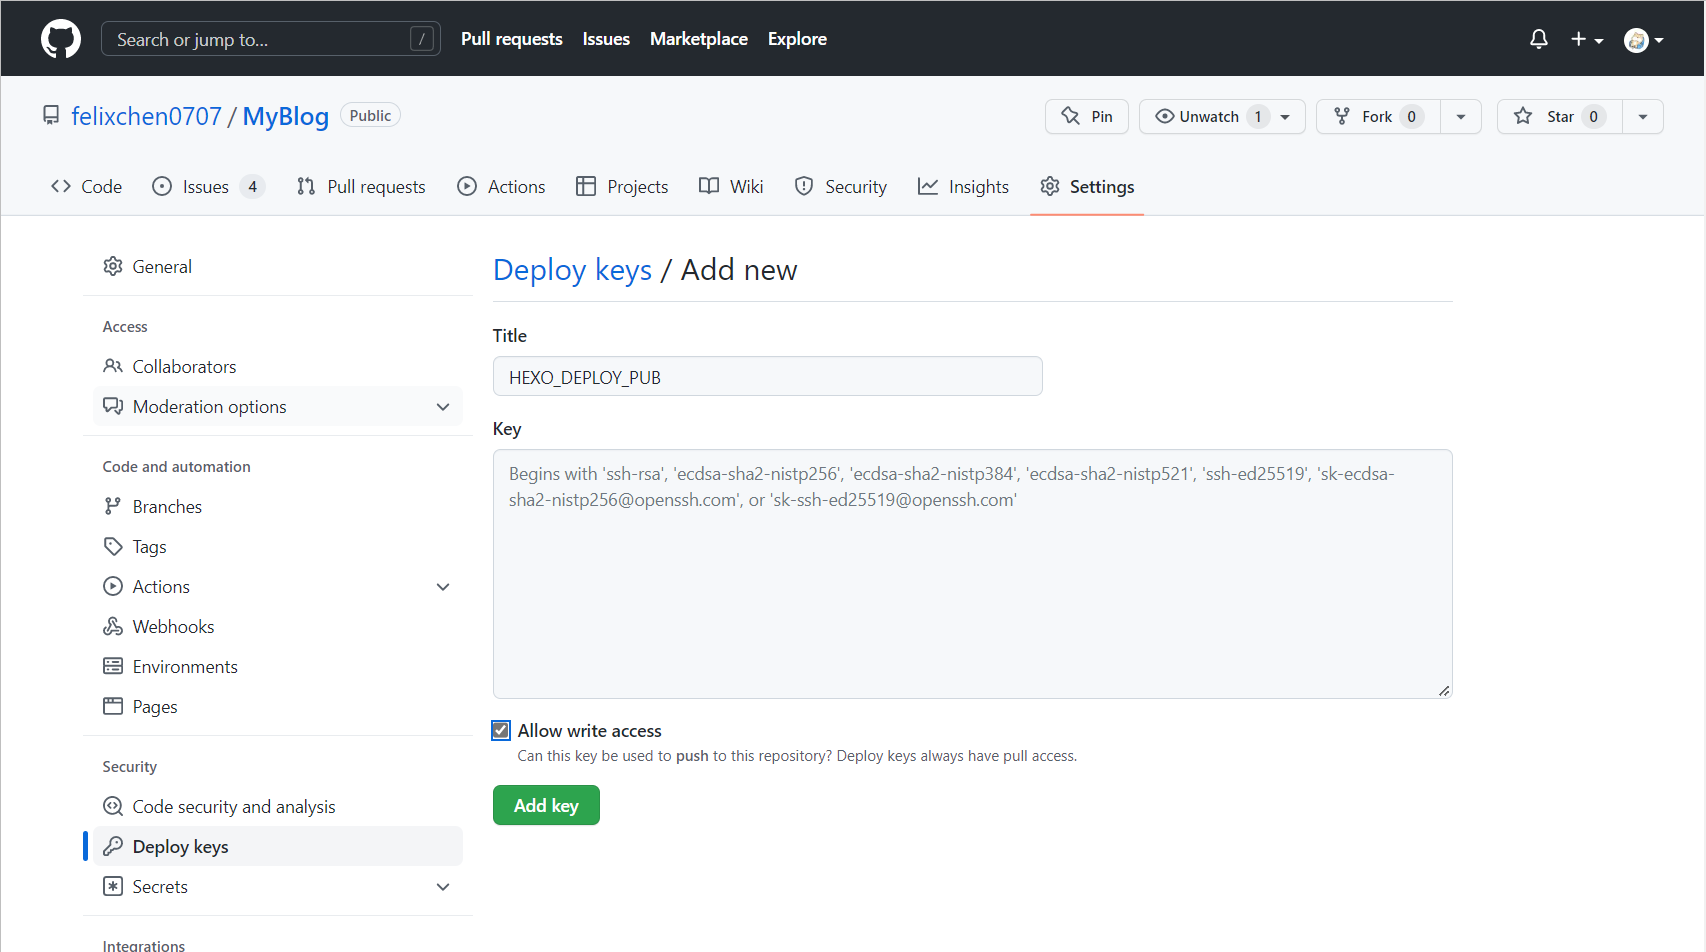Open Marketplace in header
The image size is (1706, 952).
(x=699, y=39)
